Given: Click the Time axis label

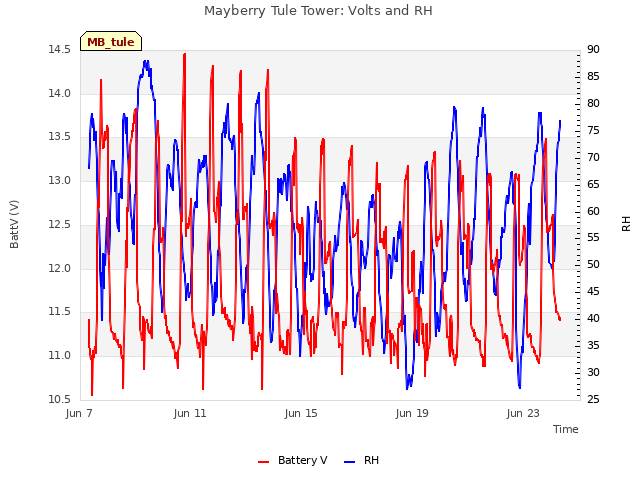Looking at the screenshot, I should 566,429.
